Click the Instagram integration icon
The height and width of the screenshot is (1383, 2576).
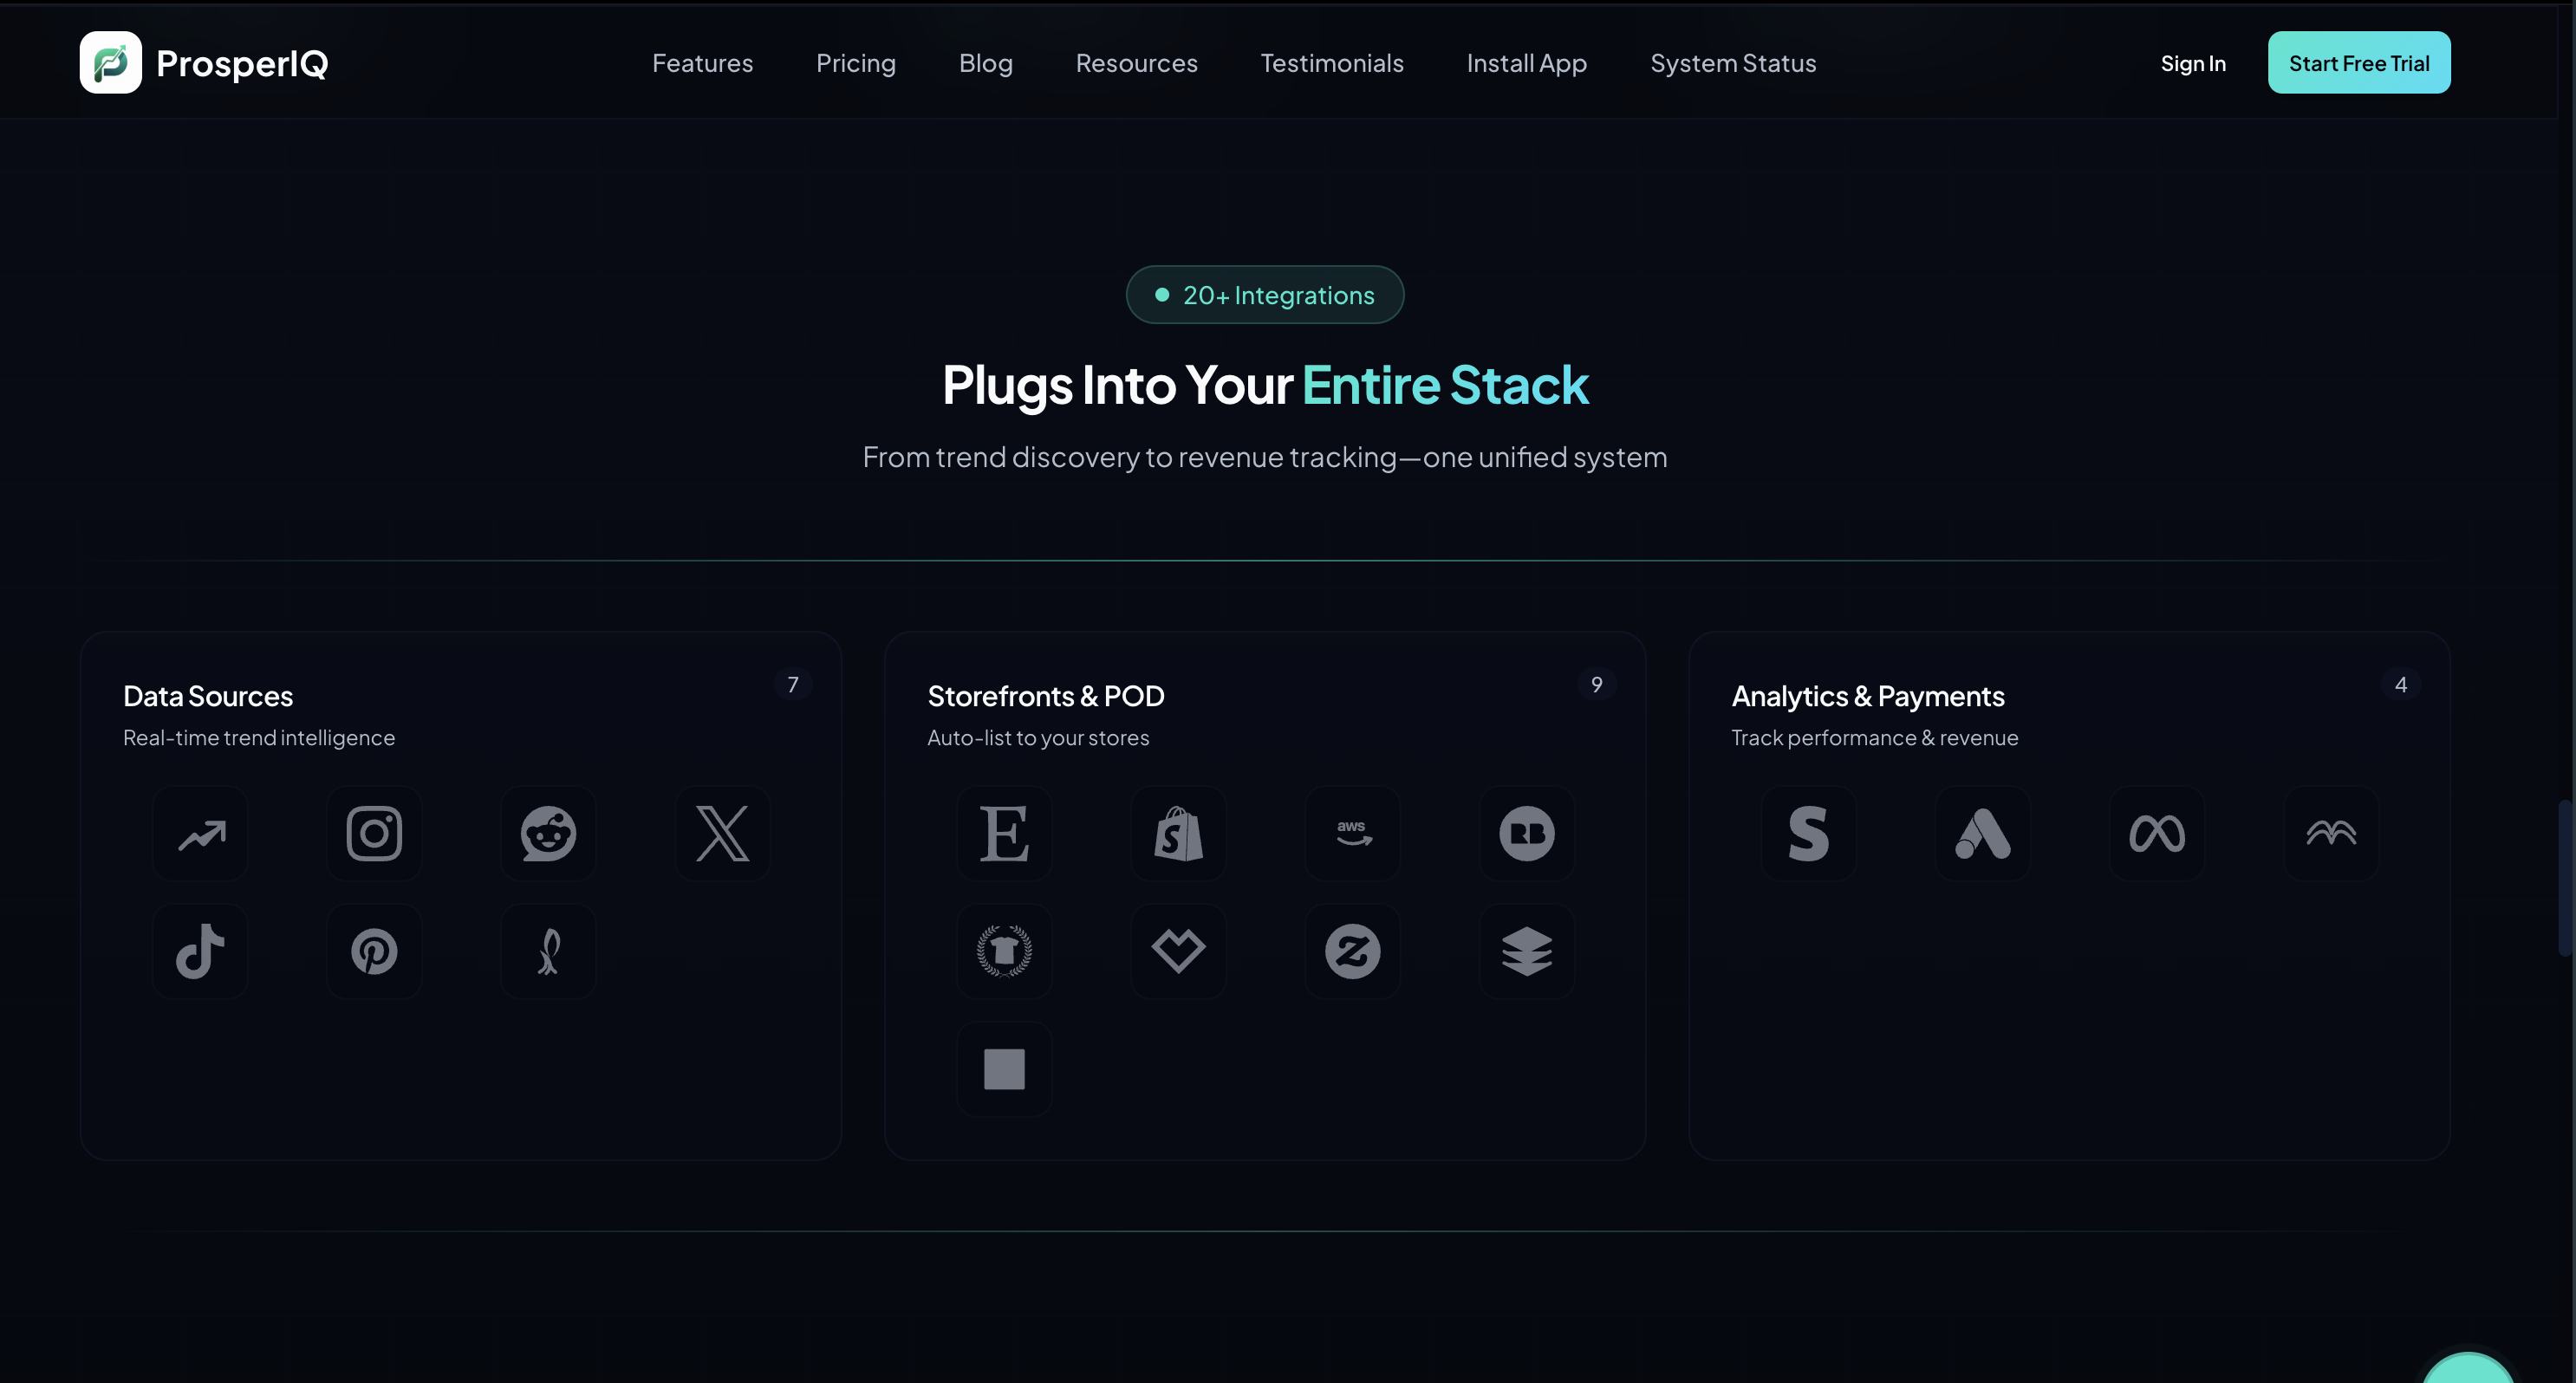click(374, 833)
